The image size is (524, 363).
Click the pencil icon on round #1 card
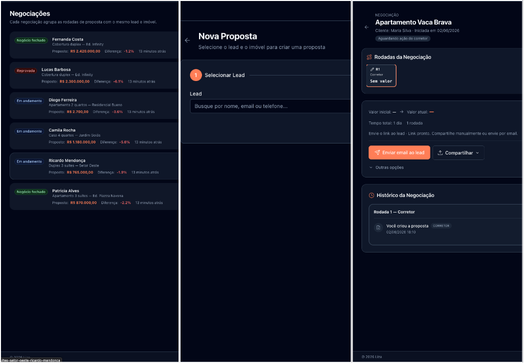coord(372,69)
